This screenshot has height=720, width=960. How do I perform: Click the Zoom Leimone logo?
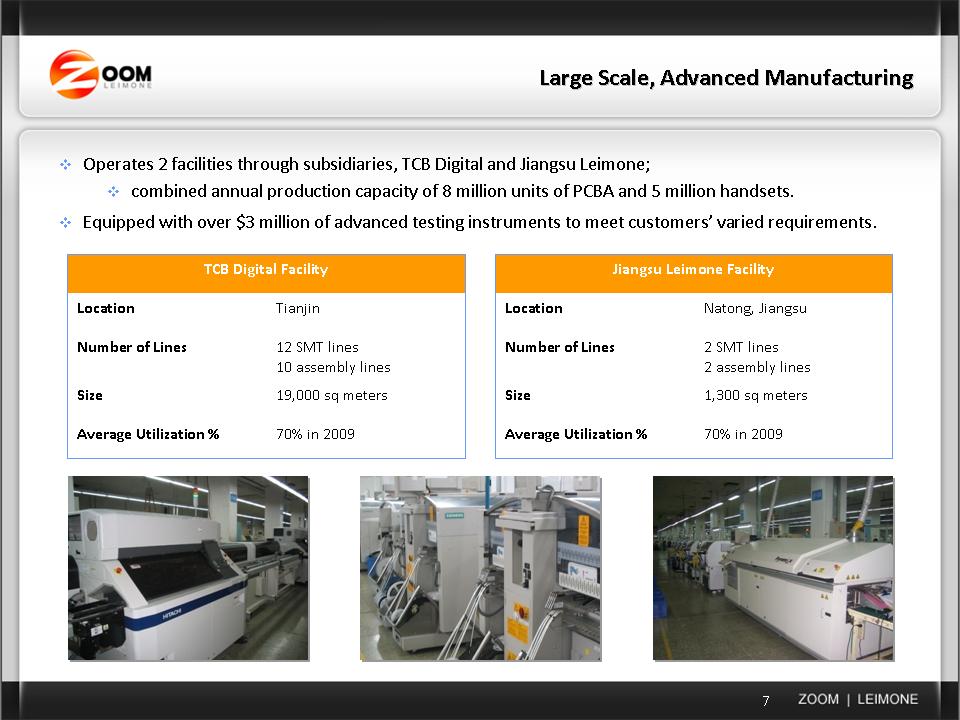pos(101,75)
